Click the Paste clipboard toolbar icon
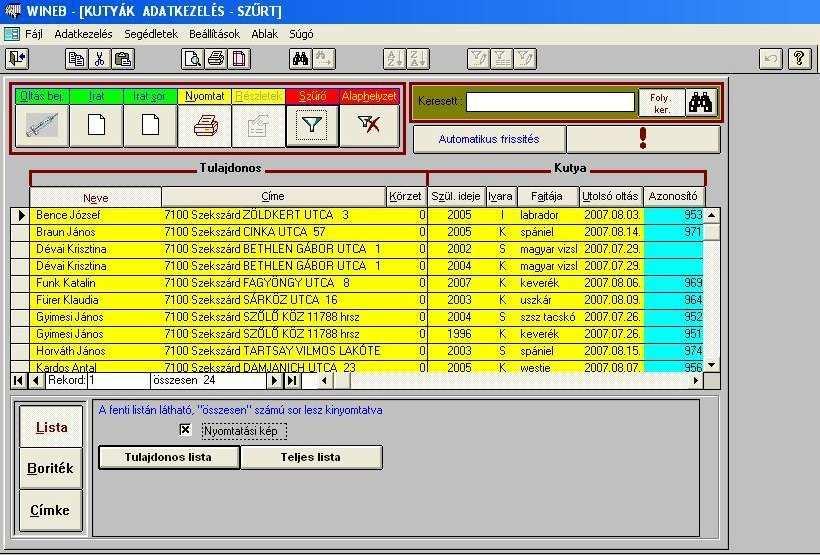The image size is (820, 555). (x=122, y=59)
